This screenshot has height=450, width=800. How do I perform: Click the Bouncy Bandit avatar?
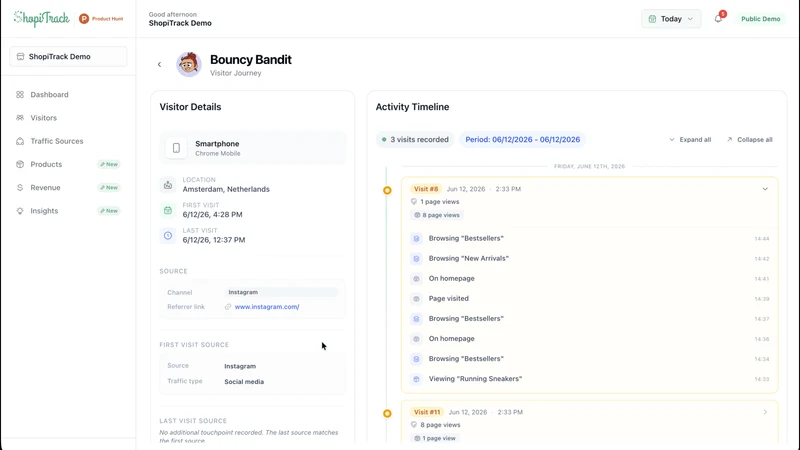click(189, 64)
